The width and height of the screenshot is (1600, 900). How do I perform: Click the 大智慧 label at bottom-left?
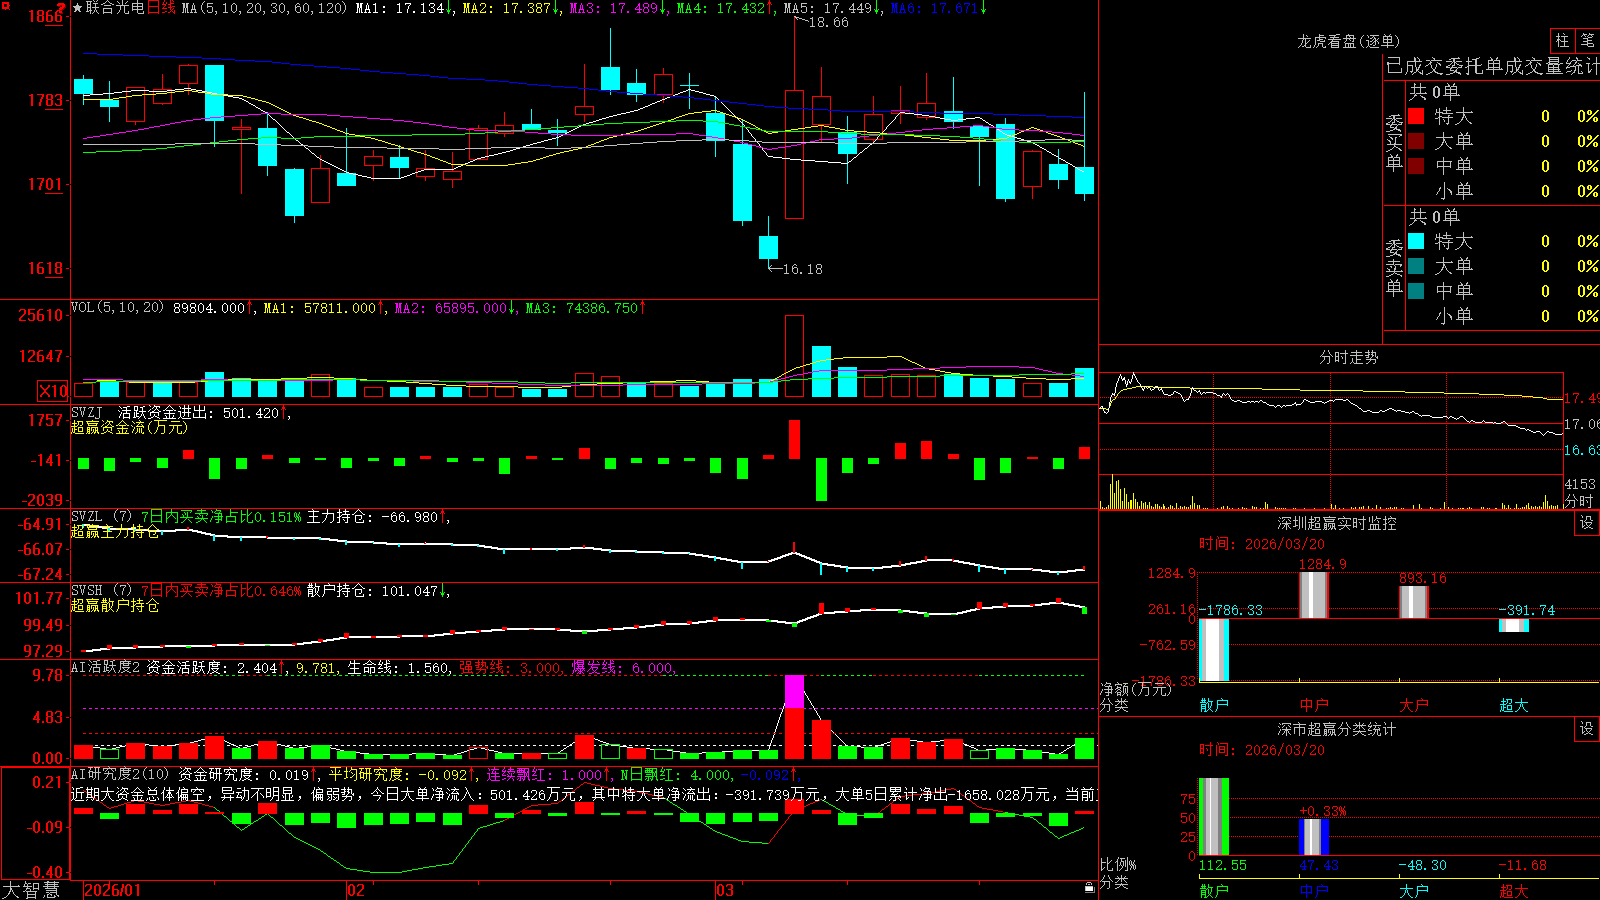31,889
